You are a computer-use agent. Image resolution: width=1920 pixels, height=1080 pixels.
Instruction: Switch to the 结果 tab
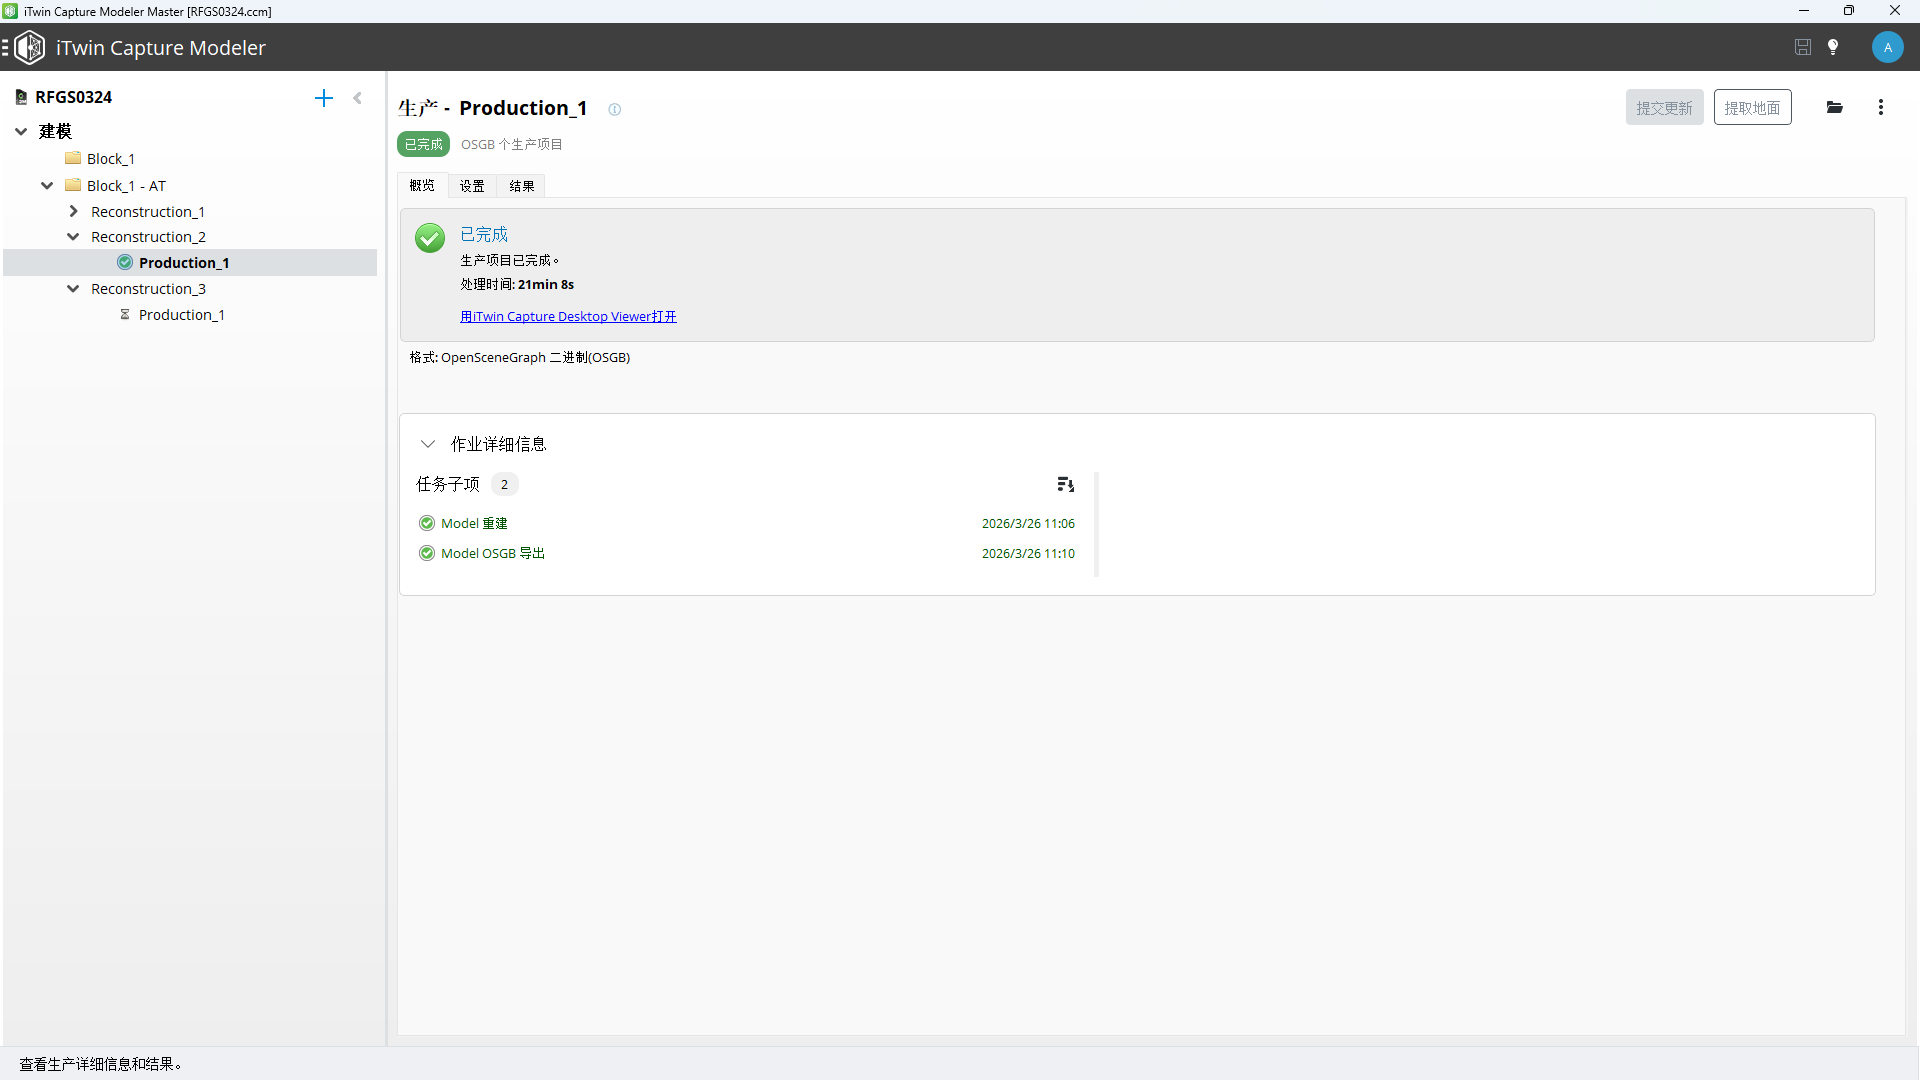point(521,186)
